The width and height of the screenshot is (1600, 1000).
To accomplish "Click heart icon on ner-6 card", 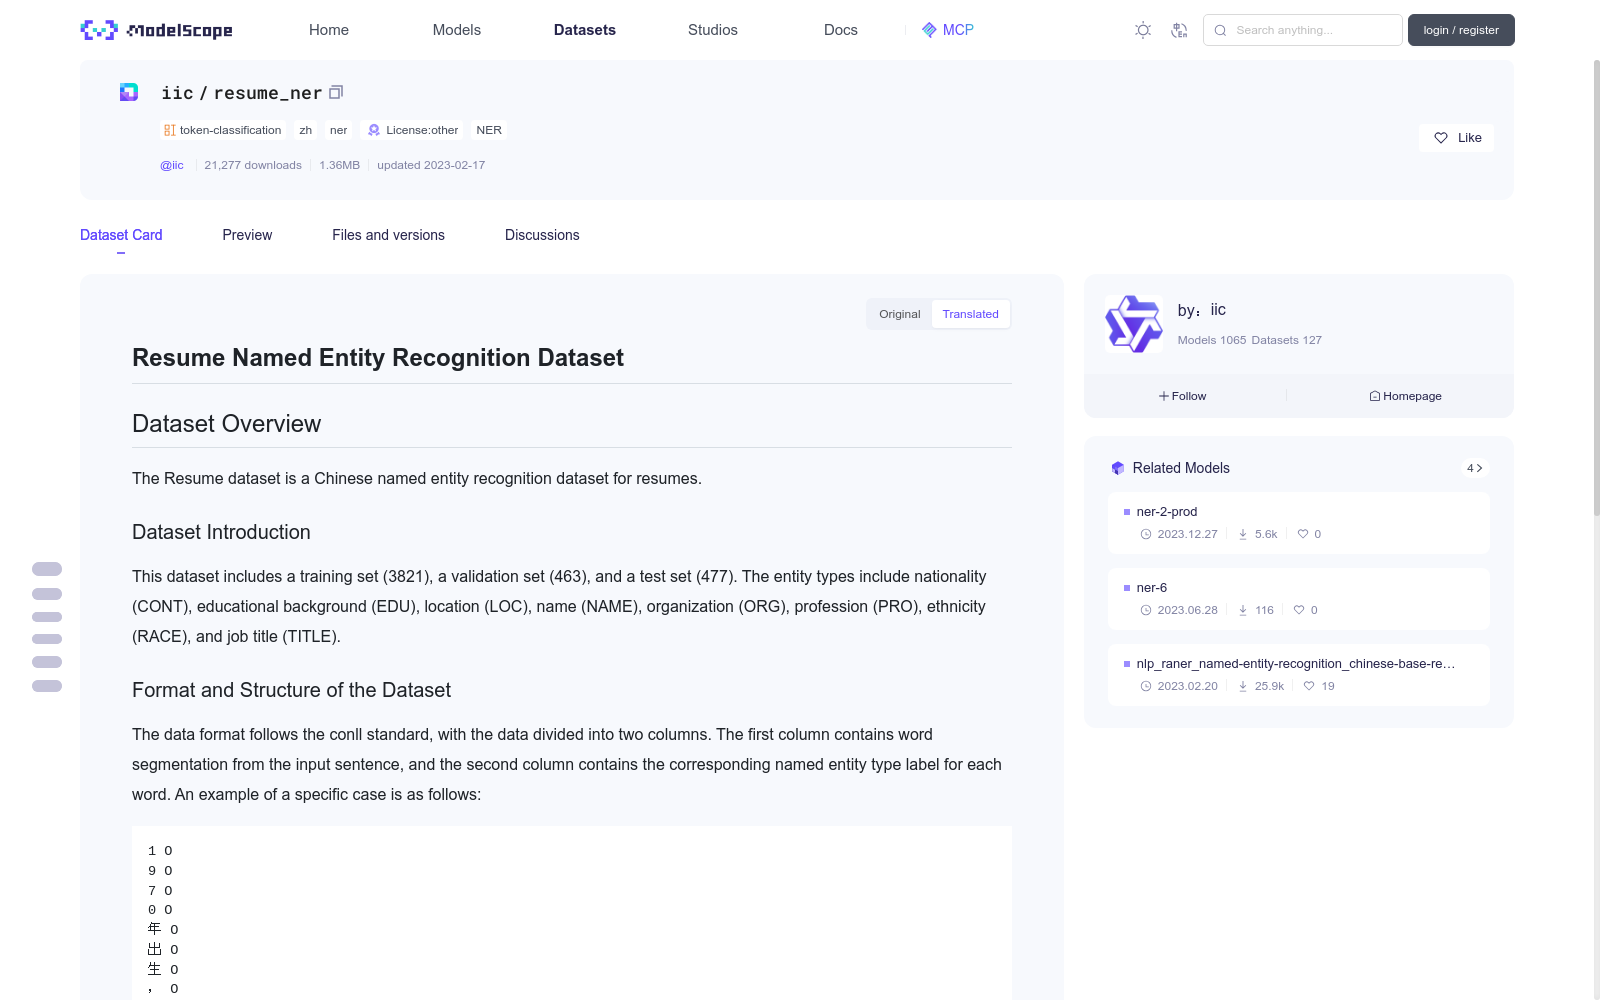I will 1299,610.
